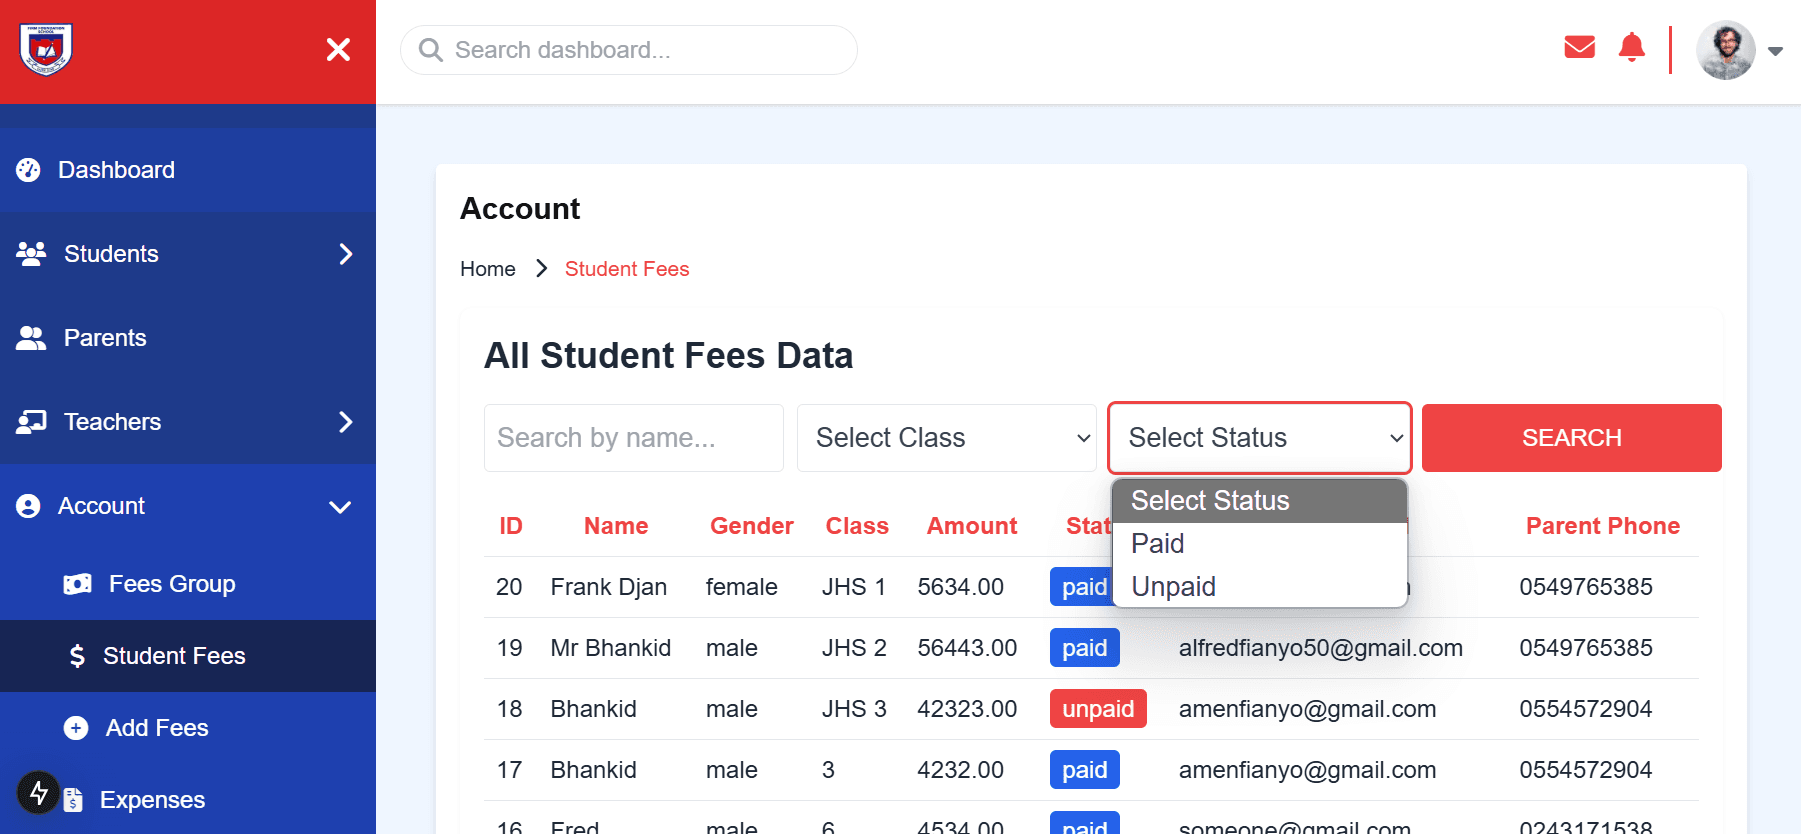
Task: Expand the profile dropdown caret
Action: (x=1775, y=51)
